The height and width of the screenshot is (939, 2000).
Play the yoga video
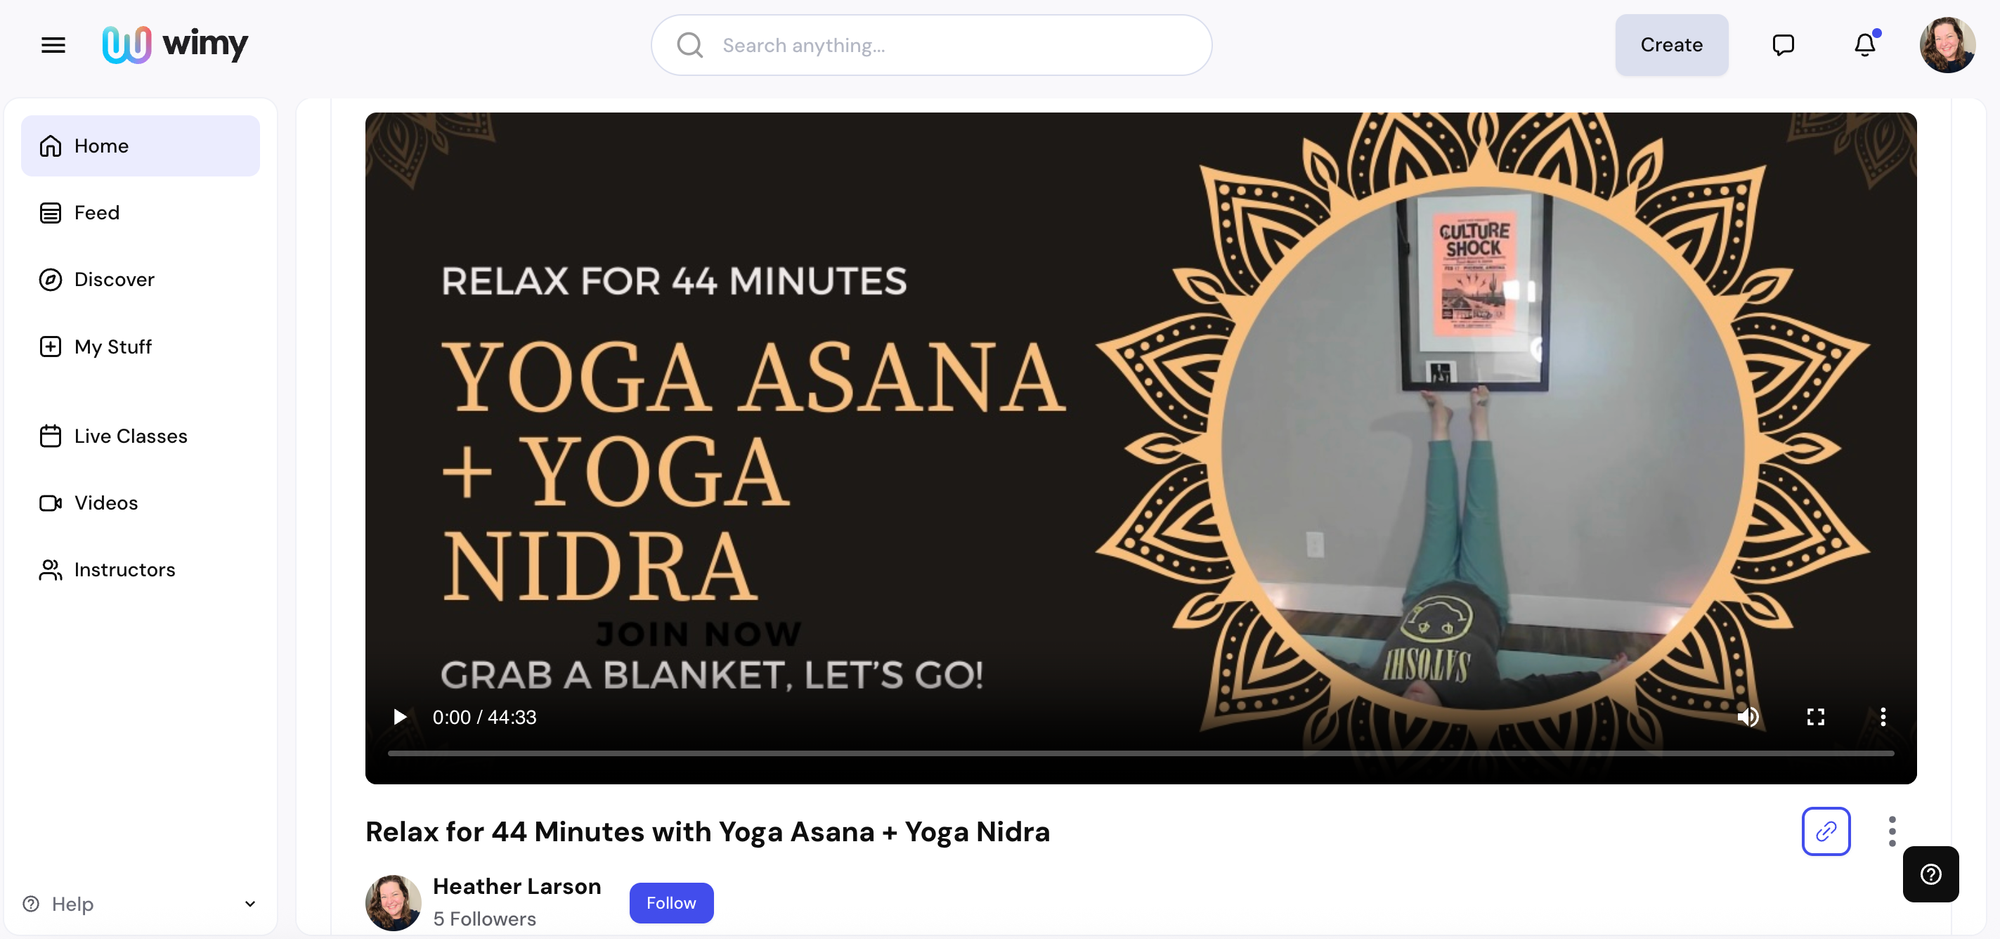(x=400, y=717)
